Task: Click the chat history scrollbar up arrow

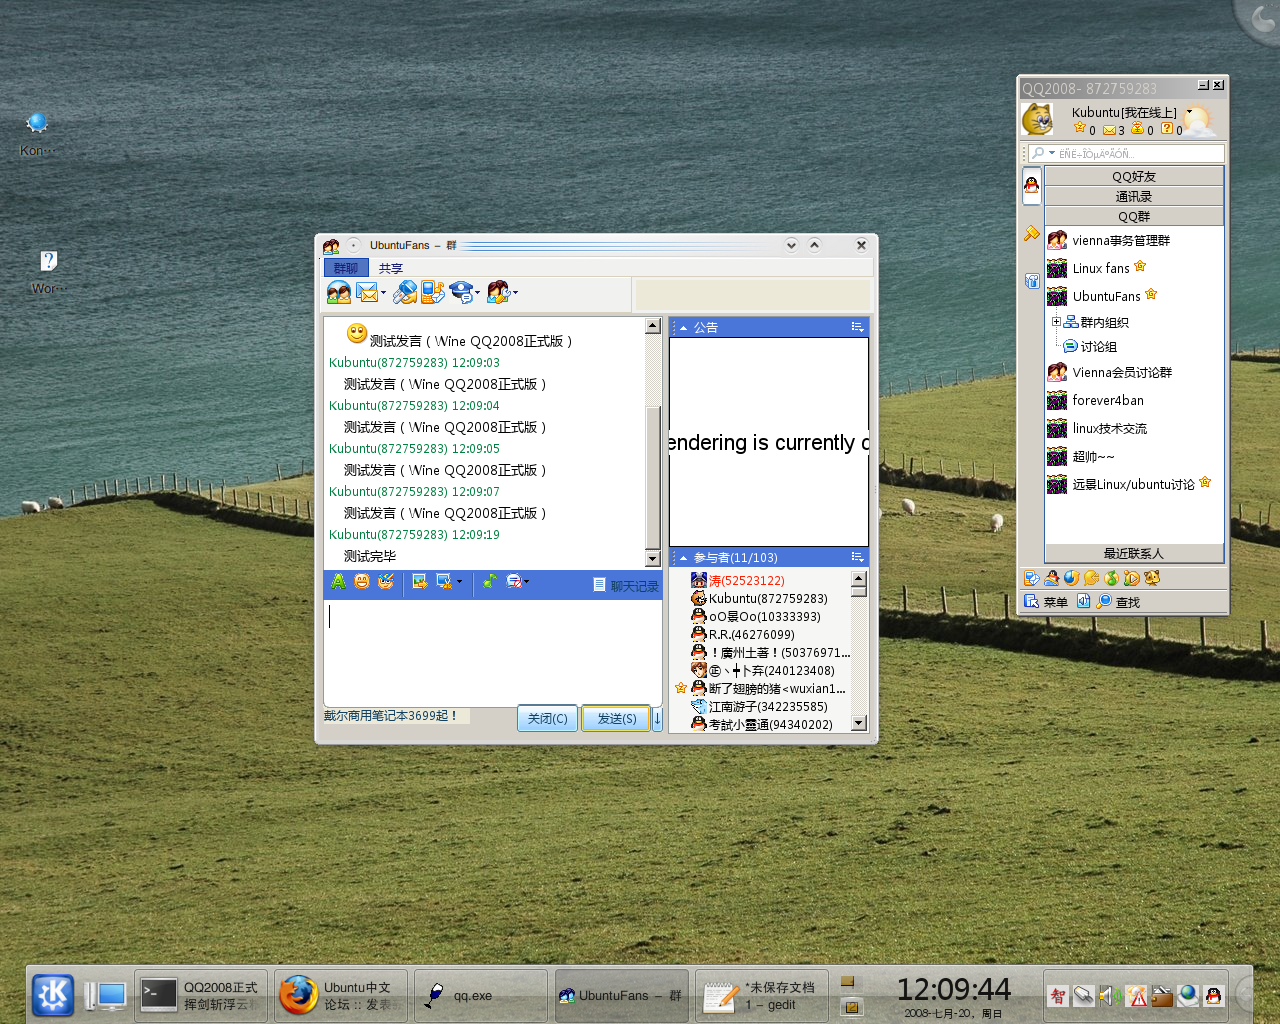Action: (x=653, y=326)
